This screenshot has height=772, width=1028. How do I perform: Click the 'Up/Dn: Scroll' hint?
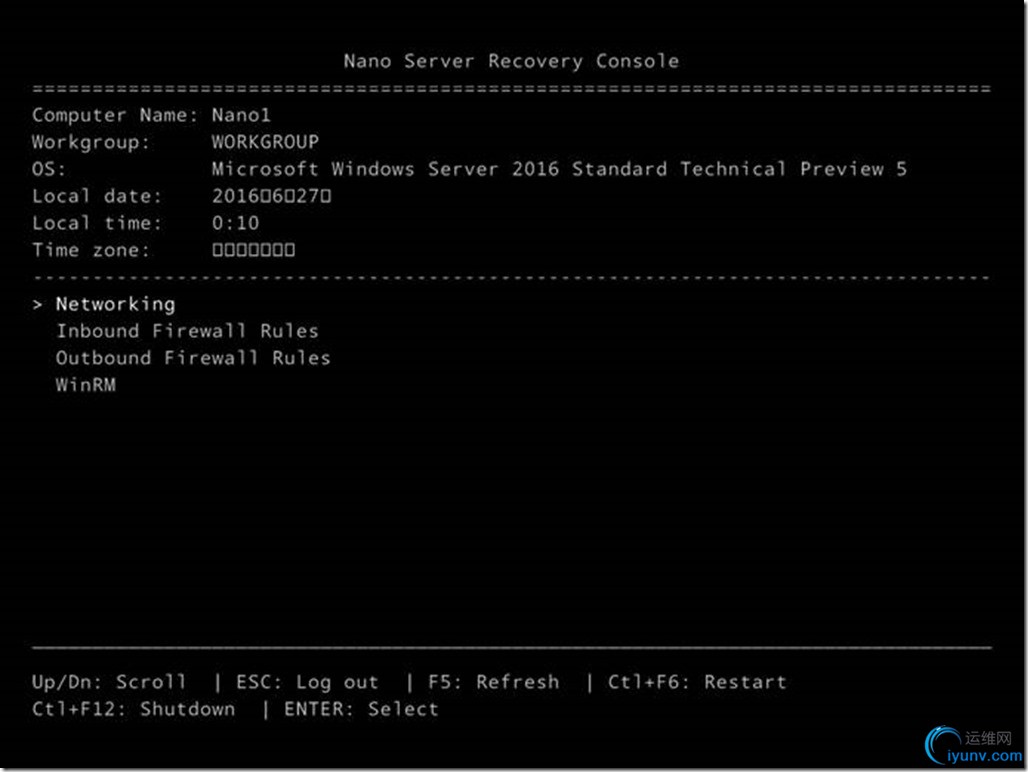(x=109, y=682)
